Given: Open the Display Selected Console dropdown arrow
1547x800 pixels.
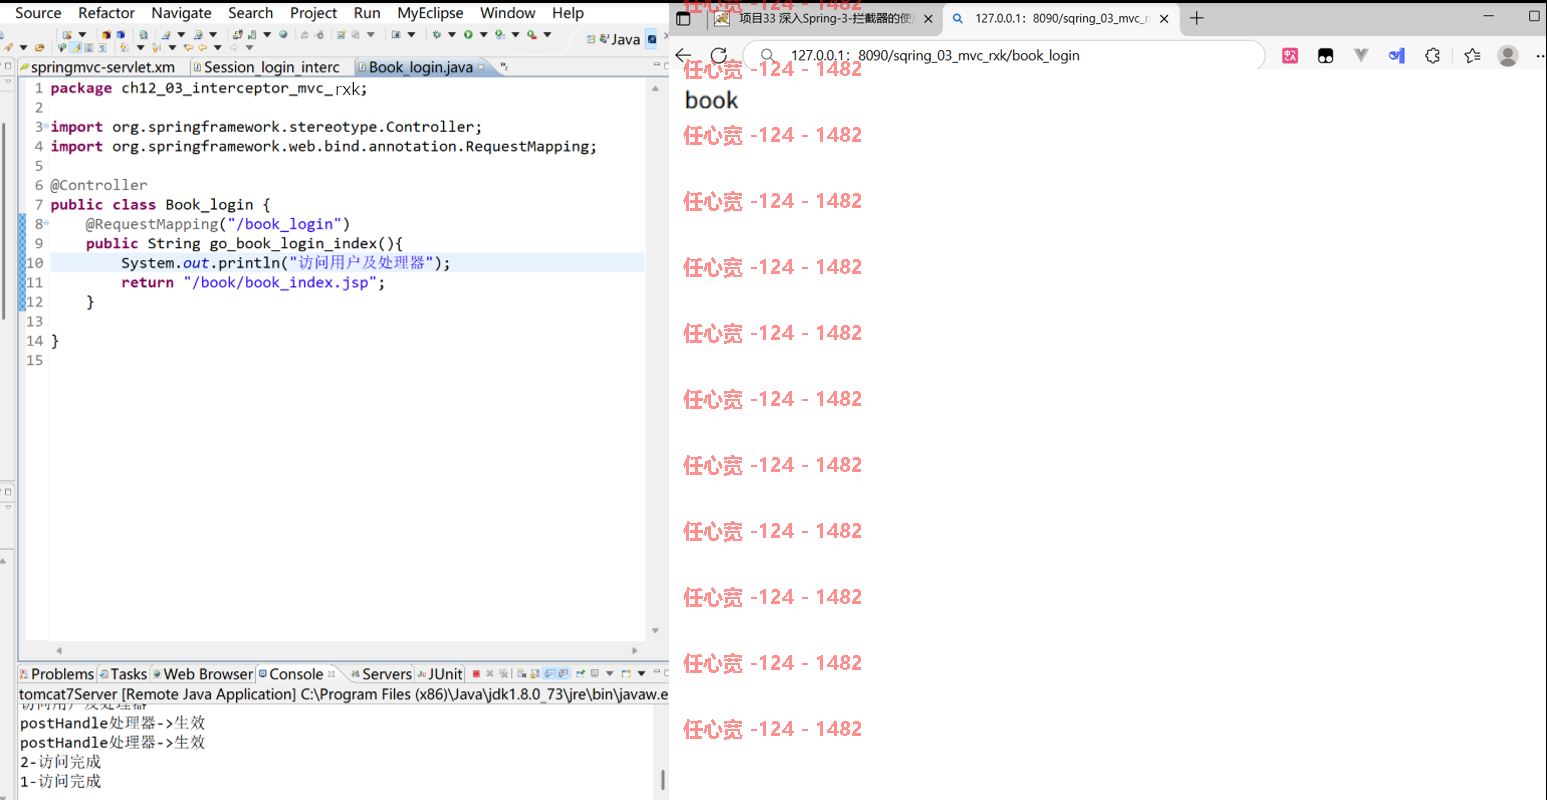Looking at the screenshot, I should [x=609, y=674].
